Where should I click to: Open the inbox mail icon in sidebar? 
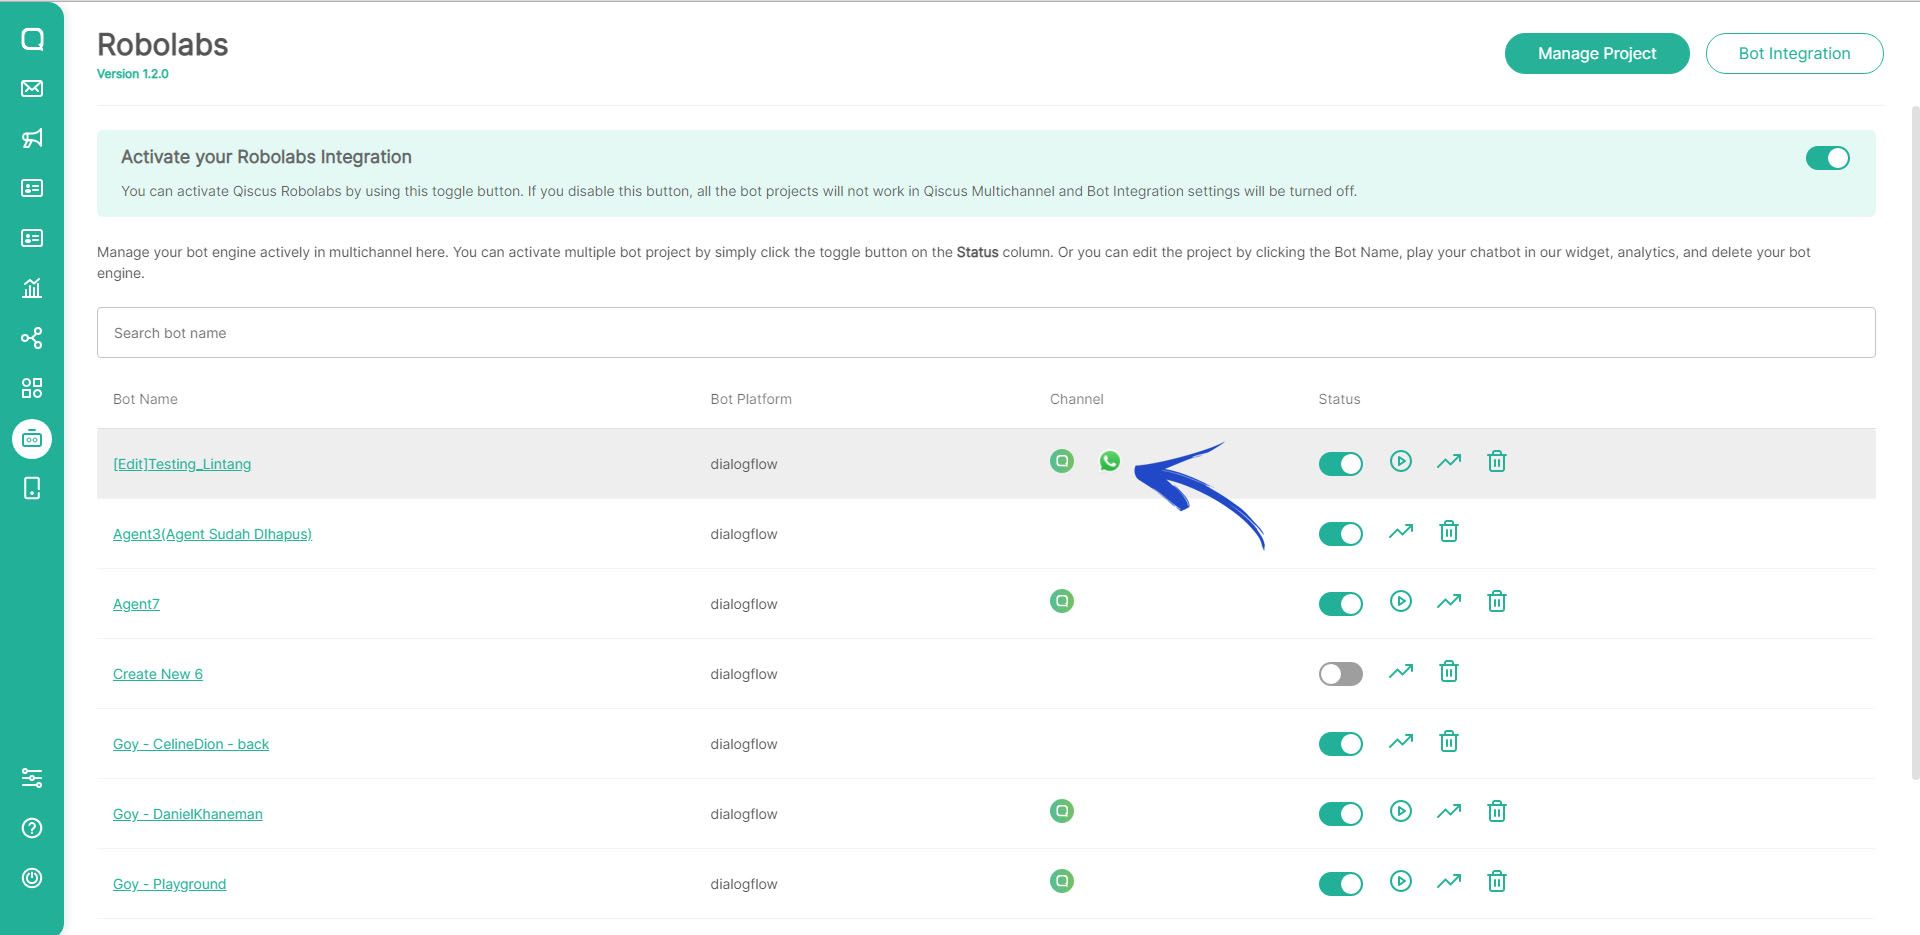tap(32, 88)
